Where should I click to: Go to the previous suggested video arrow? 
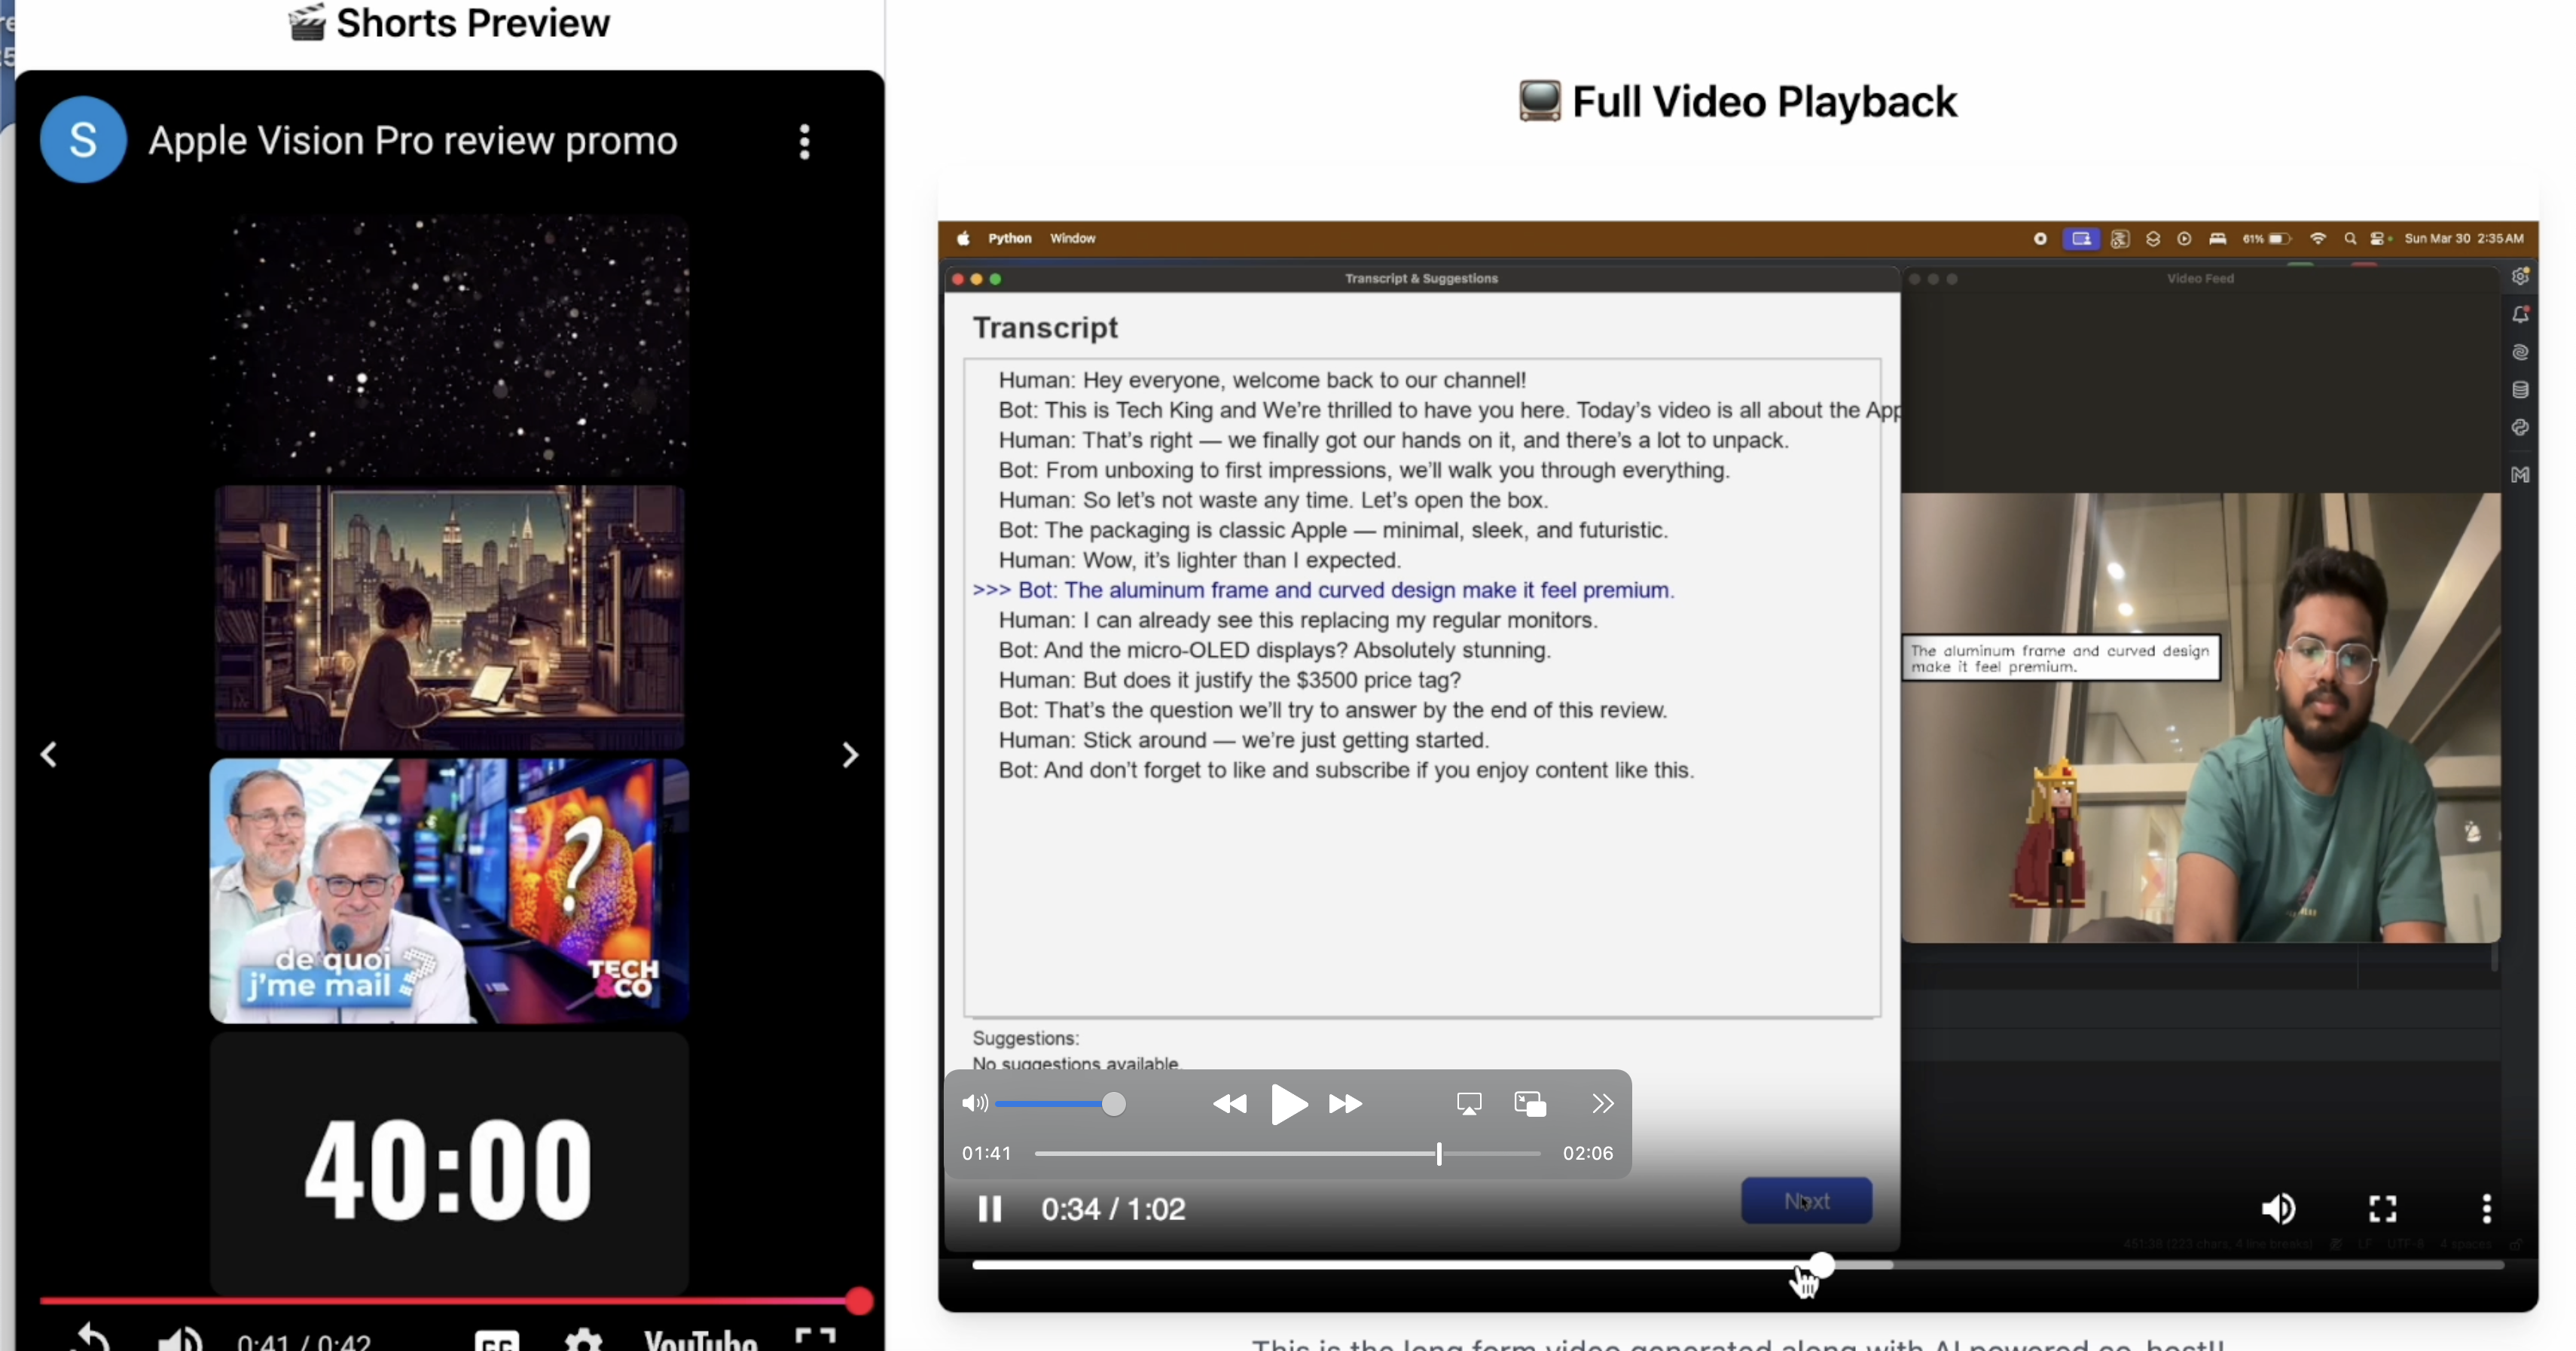coord(48,755)
